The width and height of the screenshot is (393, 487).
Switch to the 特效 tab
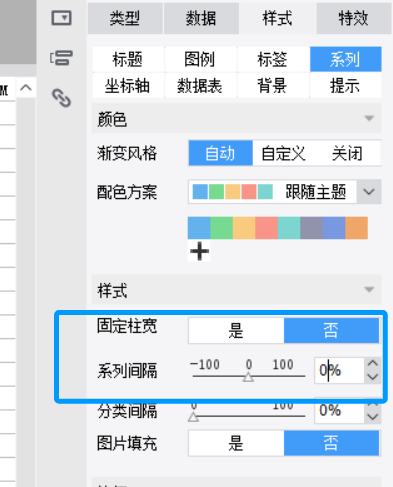[353, 18]
